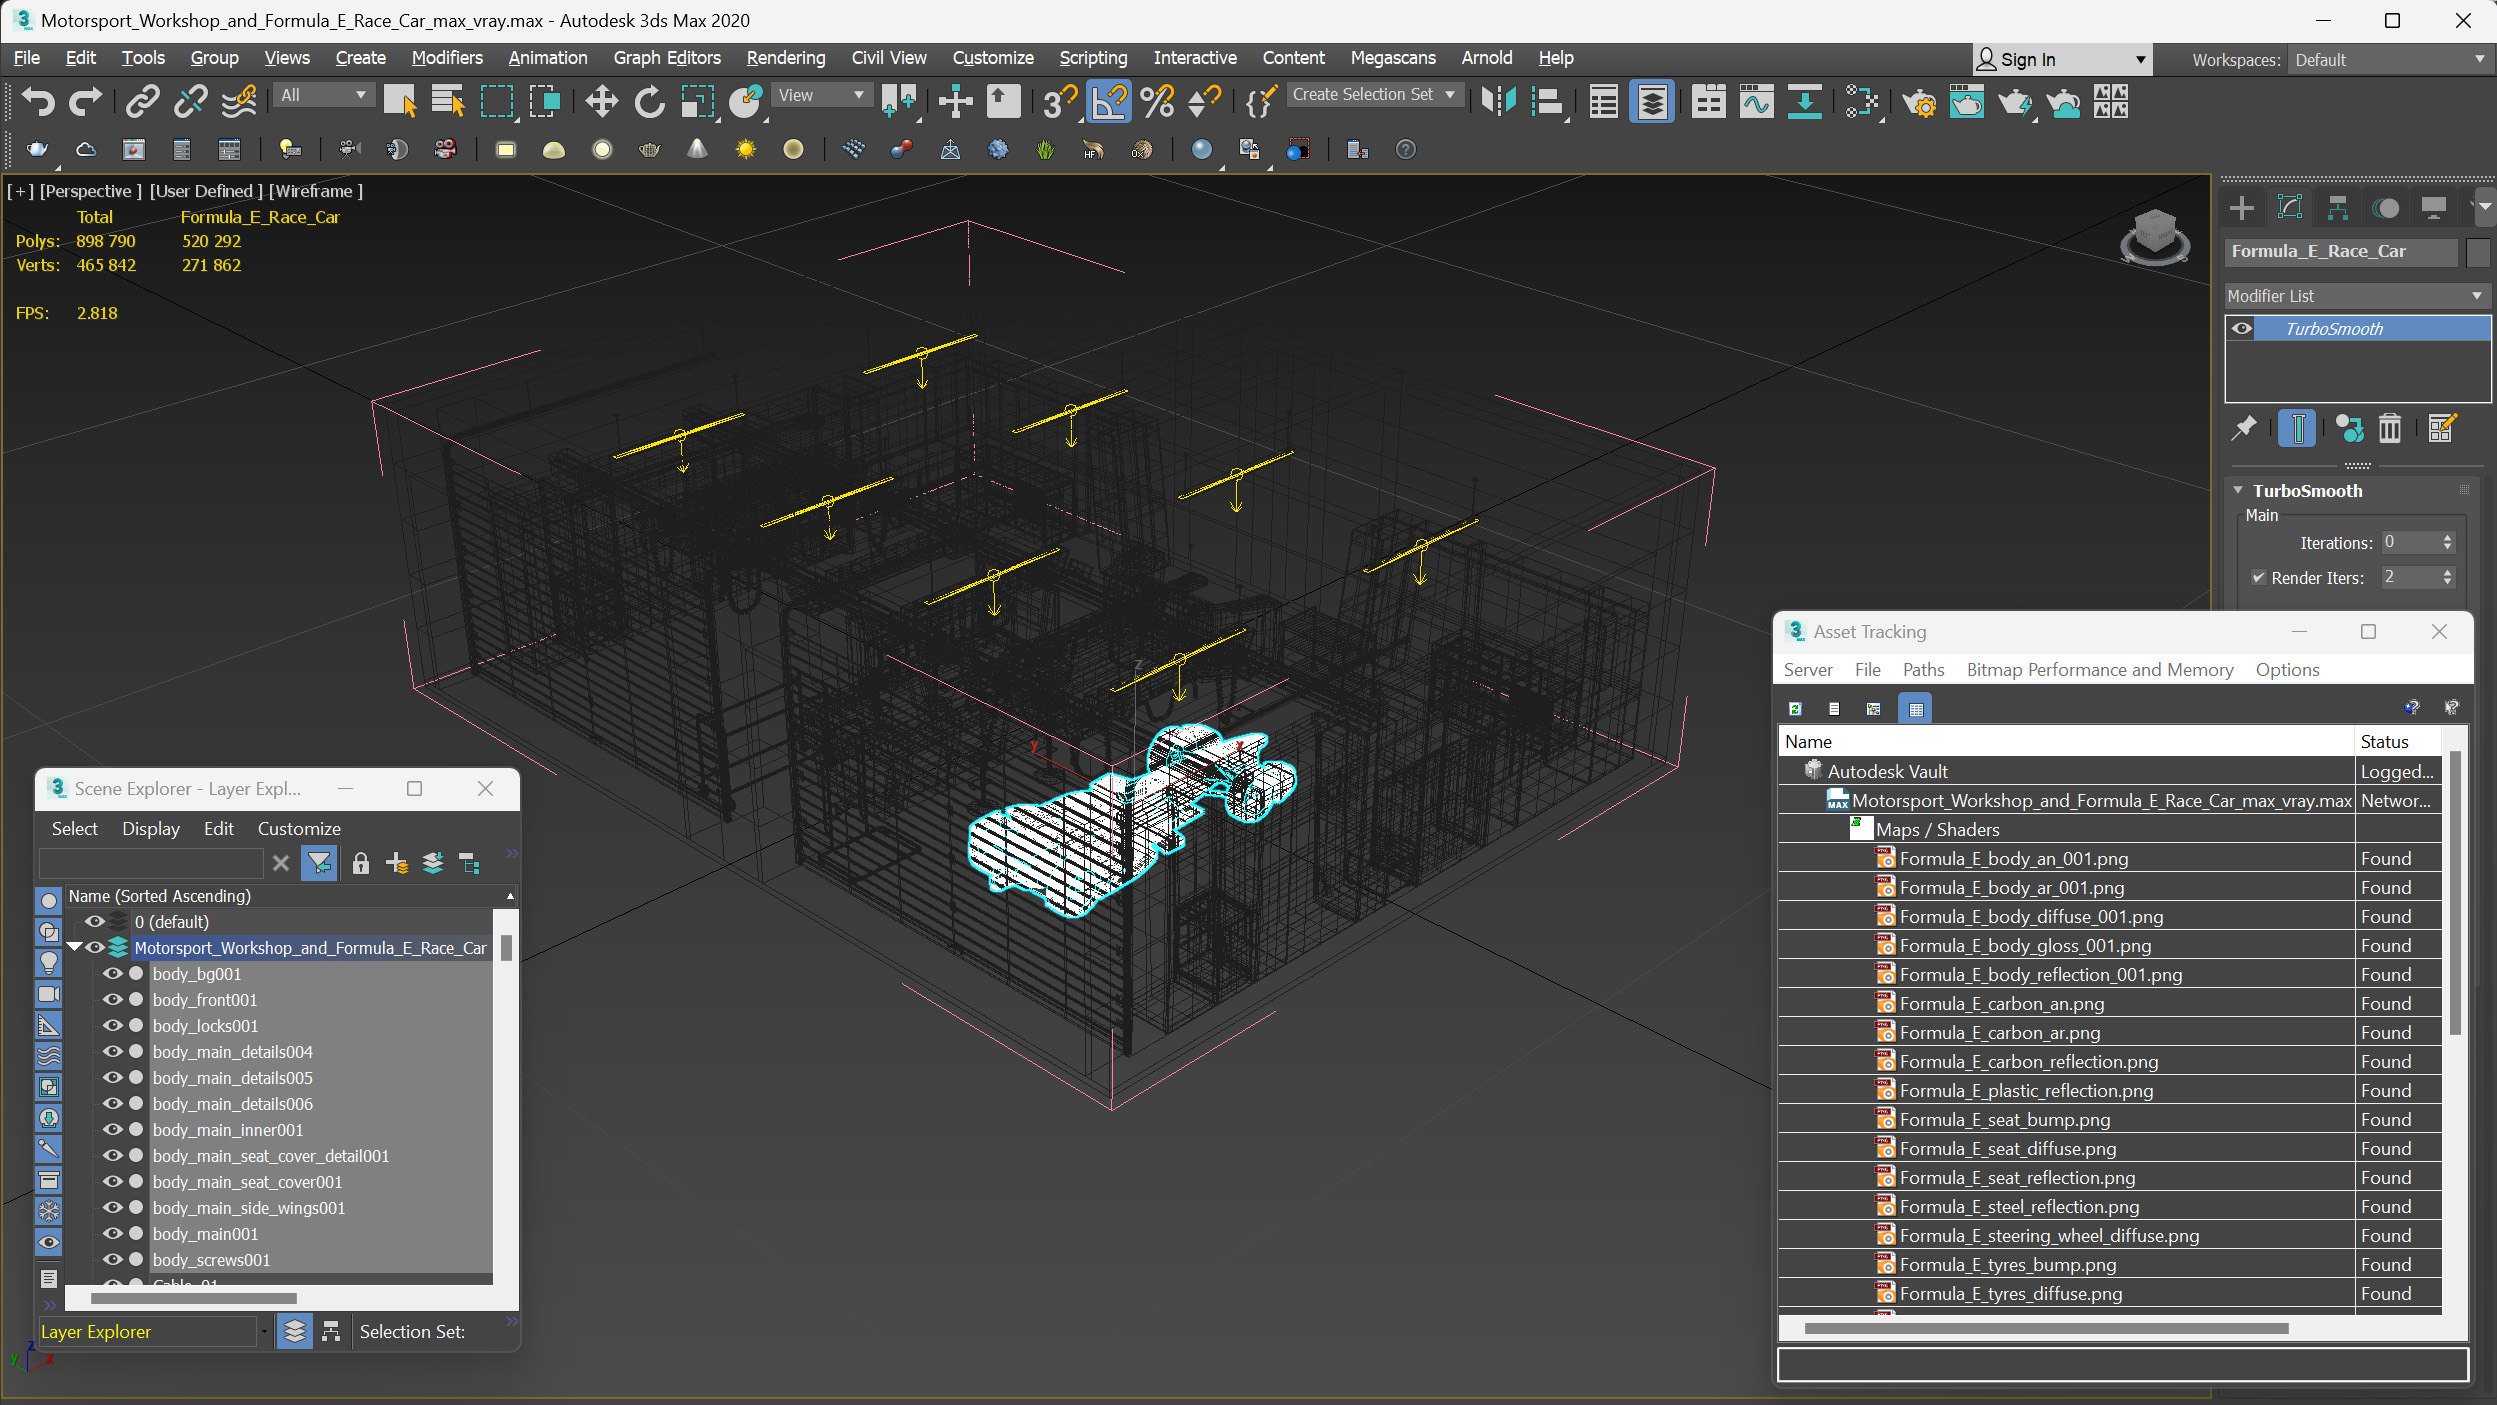2497x1405 pixels.
Task: Open the Hierarchy panel tab icon
Action: [2338, 207]
